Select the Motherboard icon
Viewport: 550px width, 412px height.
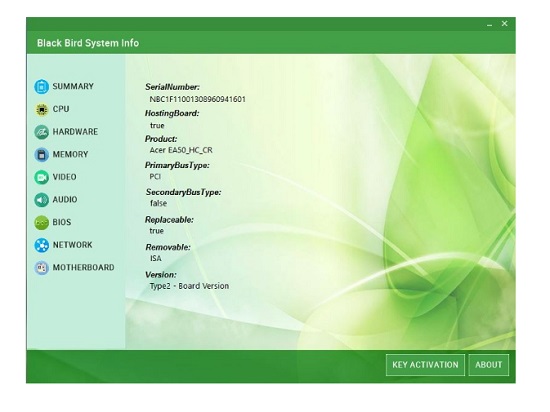pyautogui.click(x=41, y=268)
